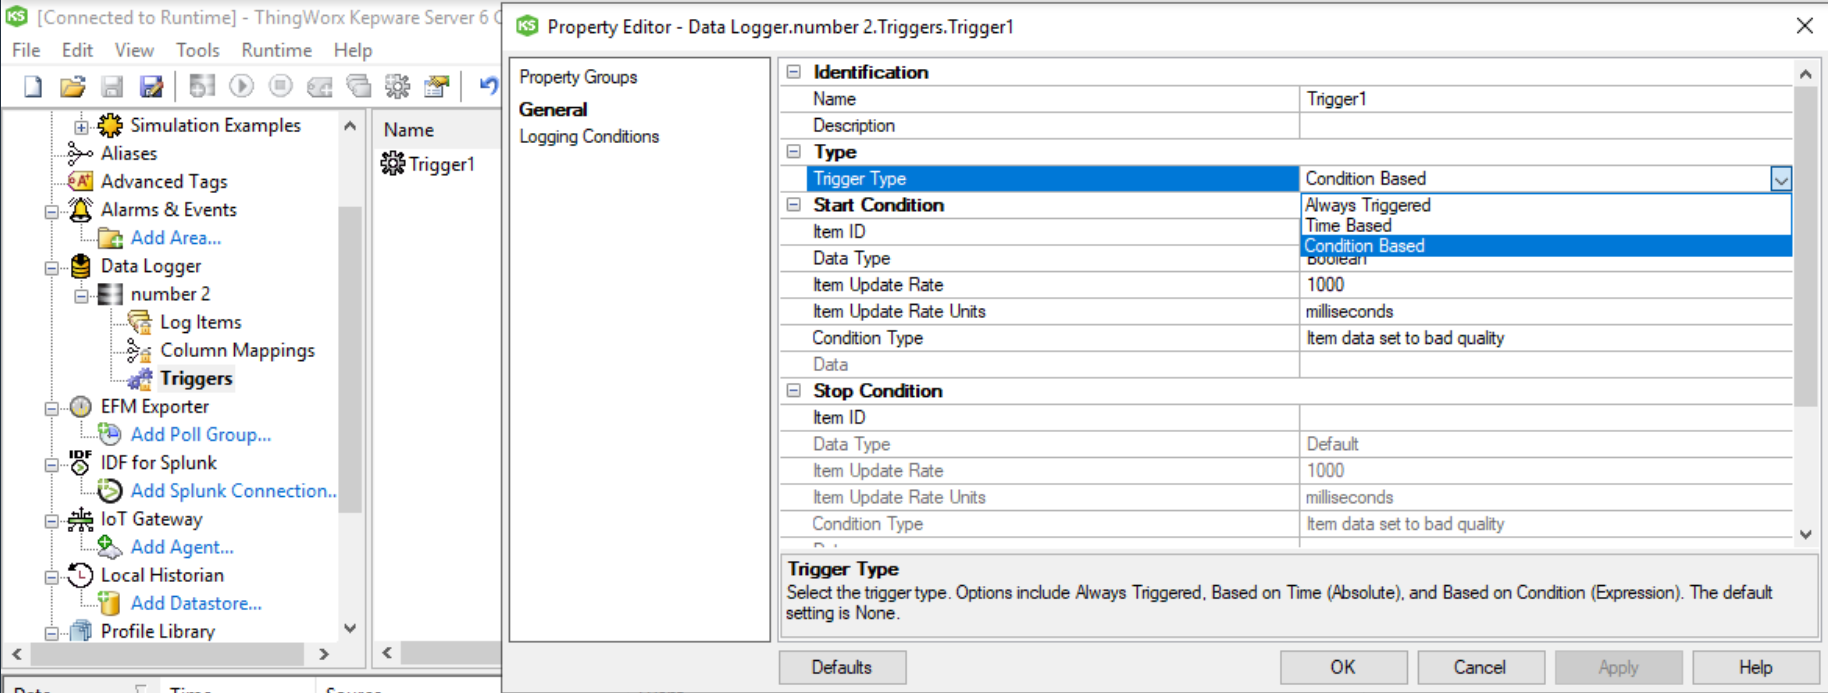
Task: Open the File menu
Action: (26, 50)
